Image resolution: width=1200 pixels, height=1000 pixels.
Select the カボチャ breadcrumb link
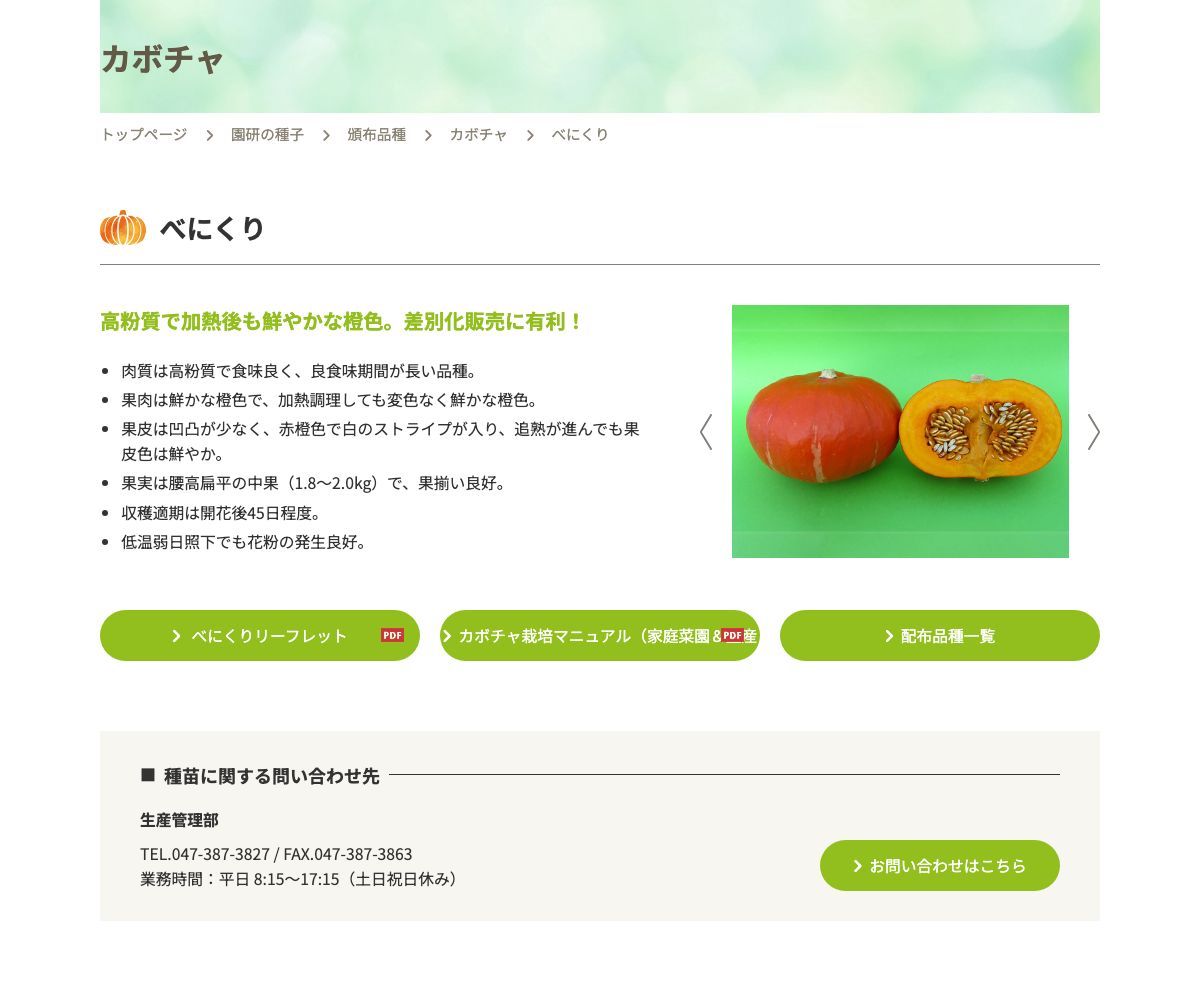point(478,134)
